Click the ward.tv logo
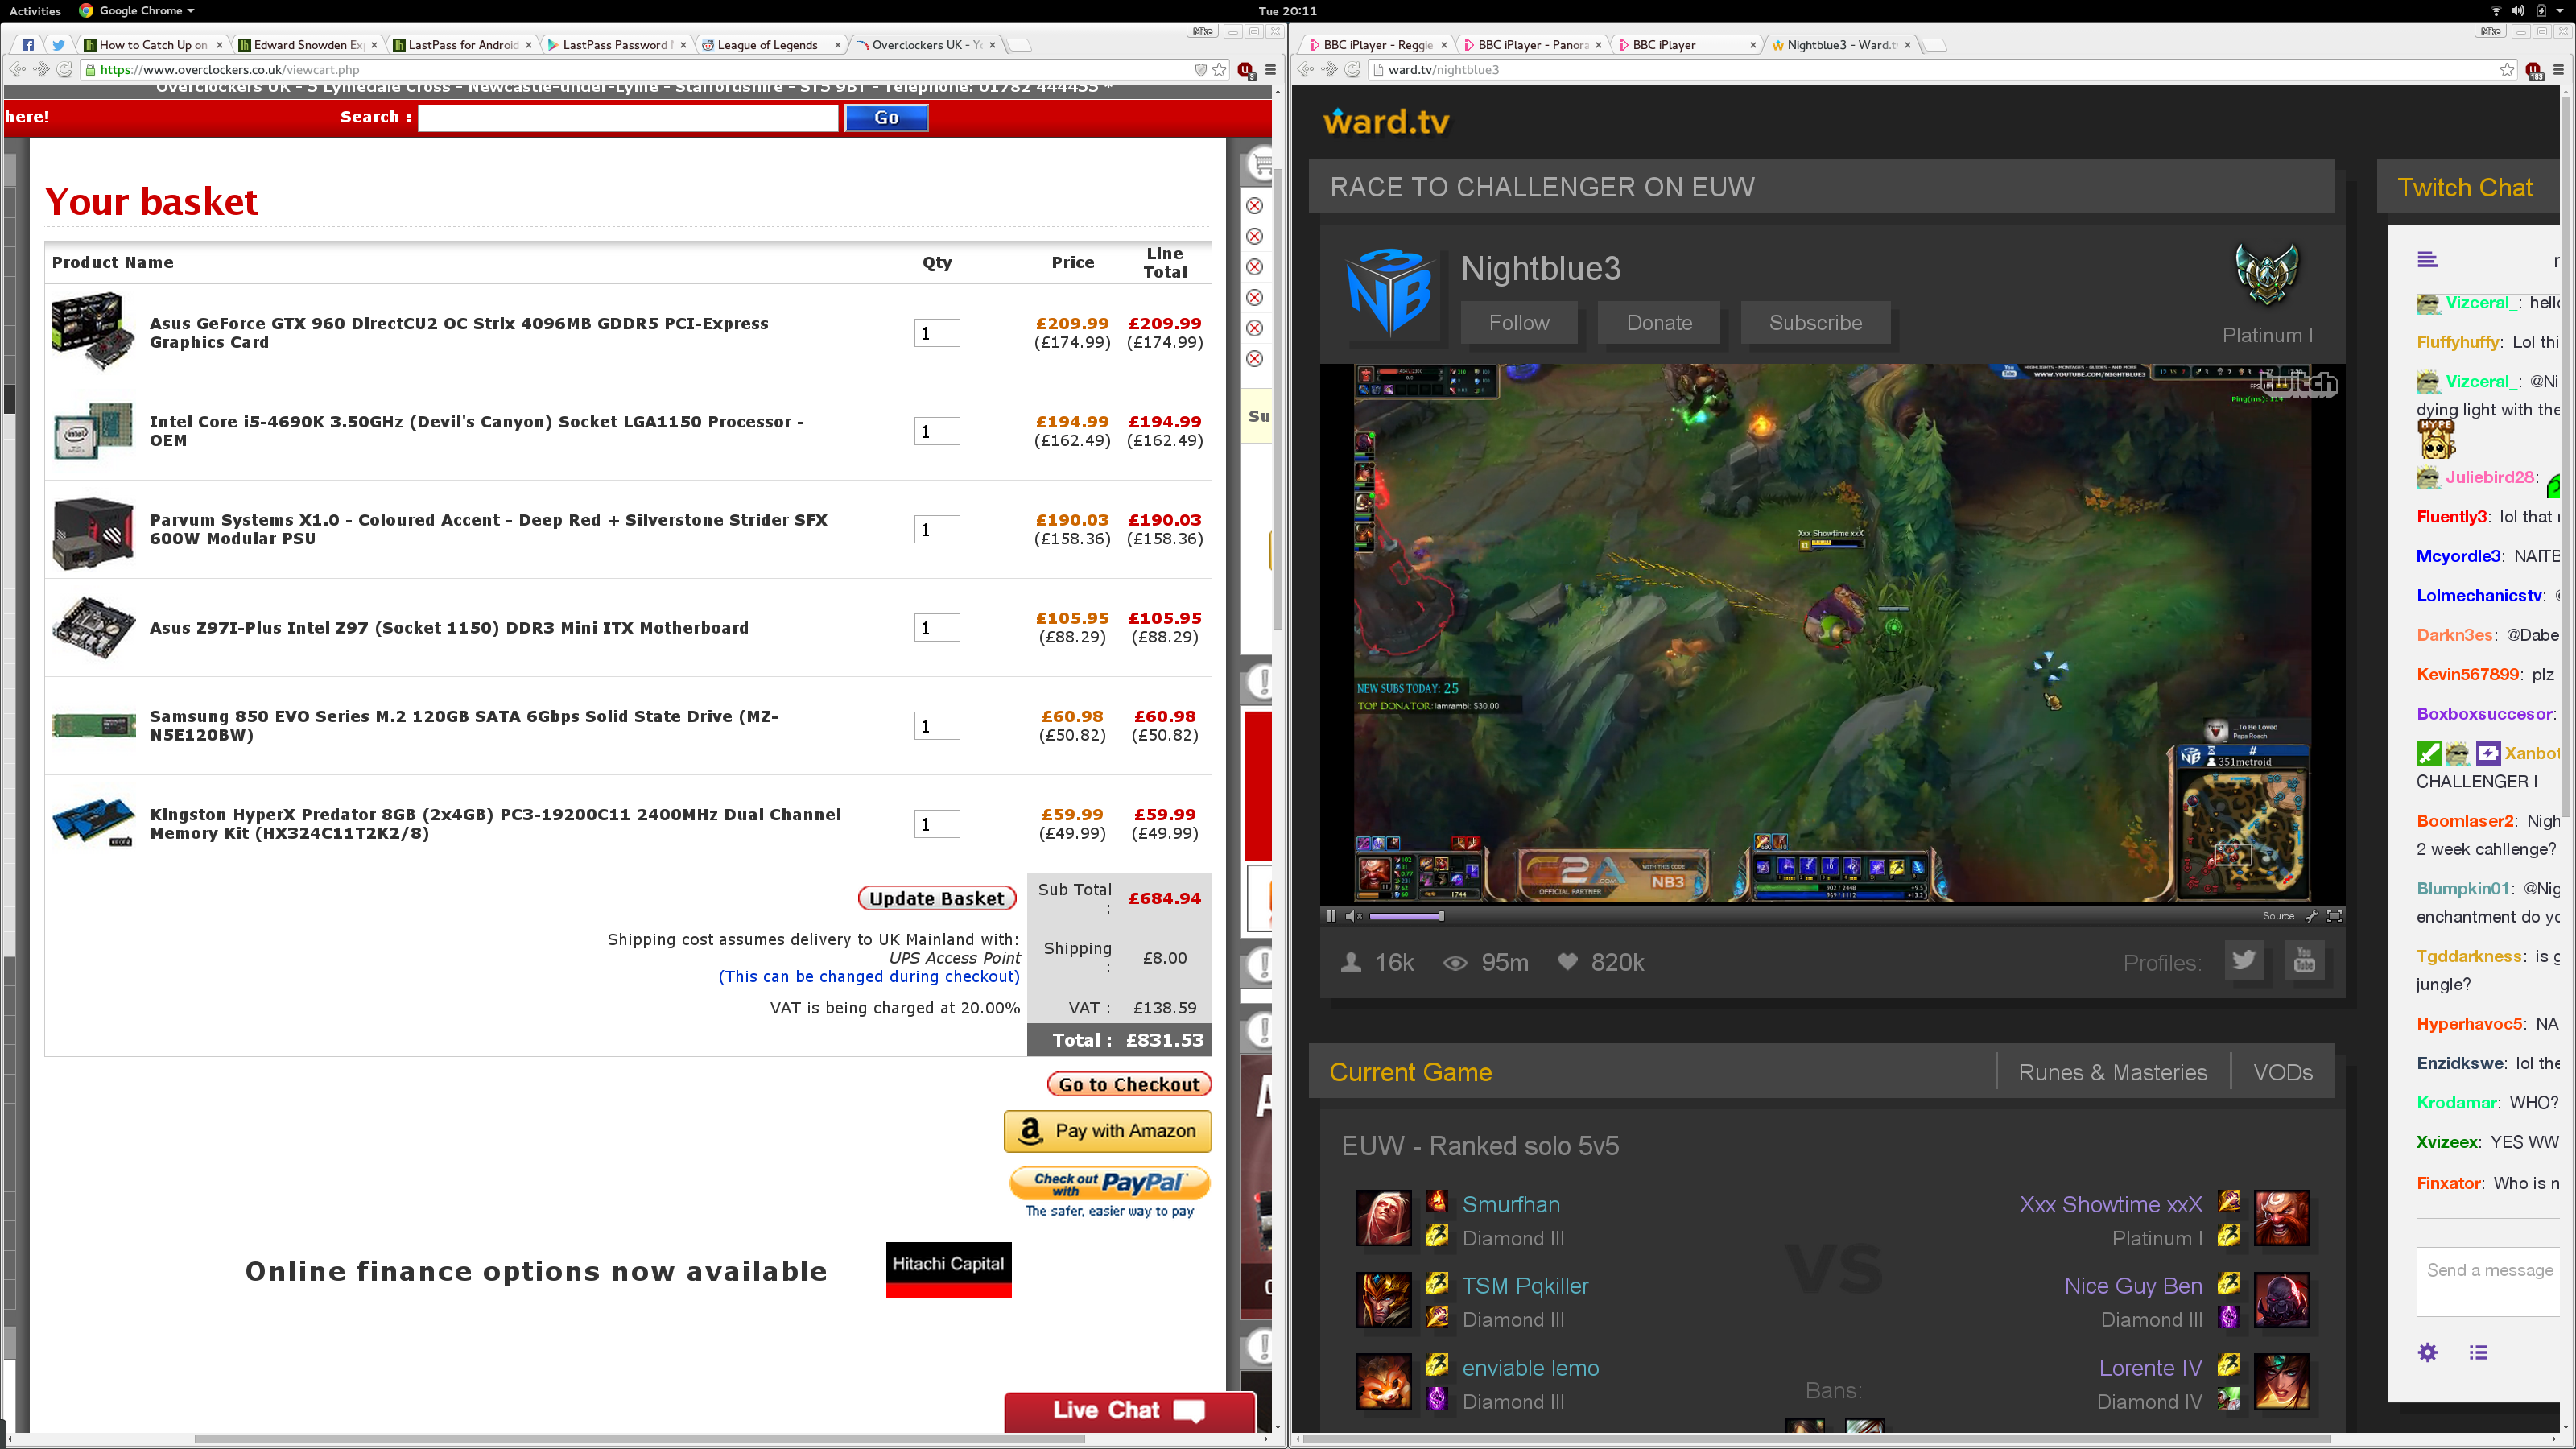The image size is (2576, 1449). [1386, 121]
